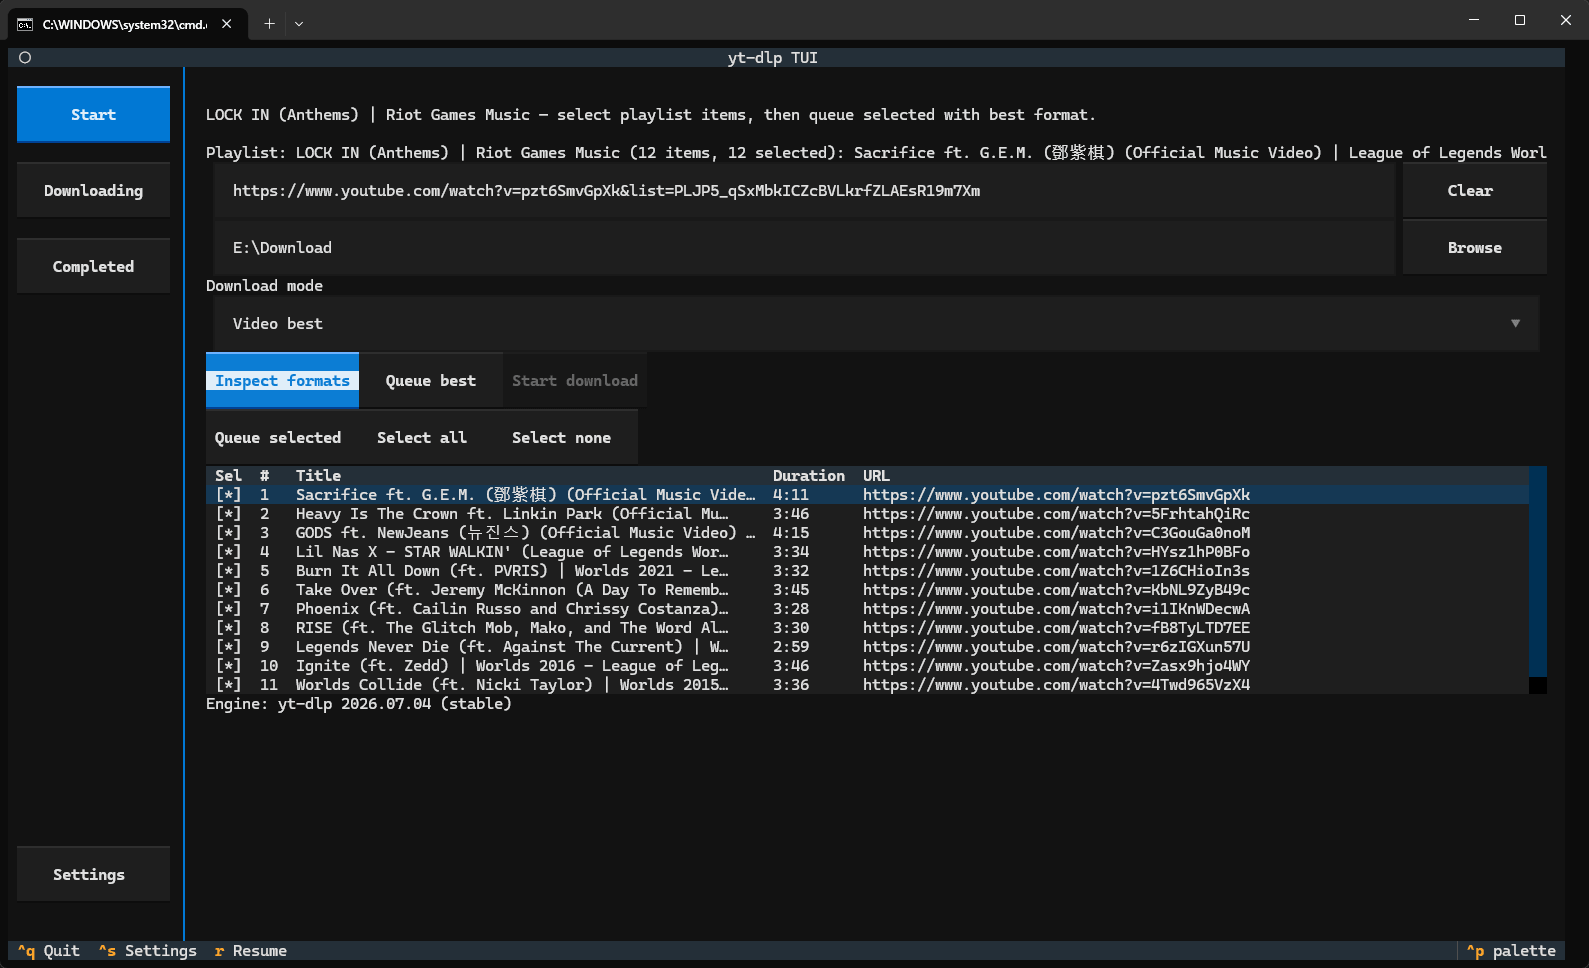Toggle selection for Sacrifice ft. G.E.M. row
1589x968 pixels.
click(229, 495)
